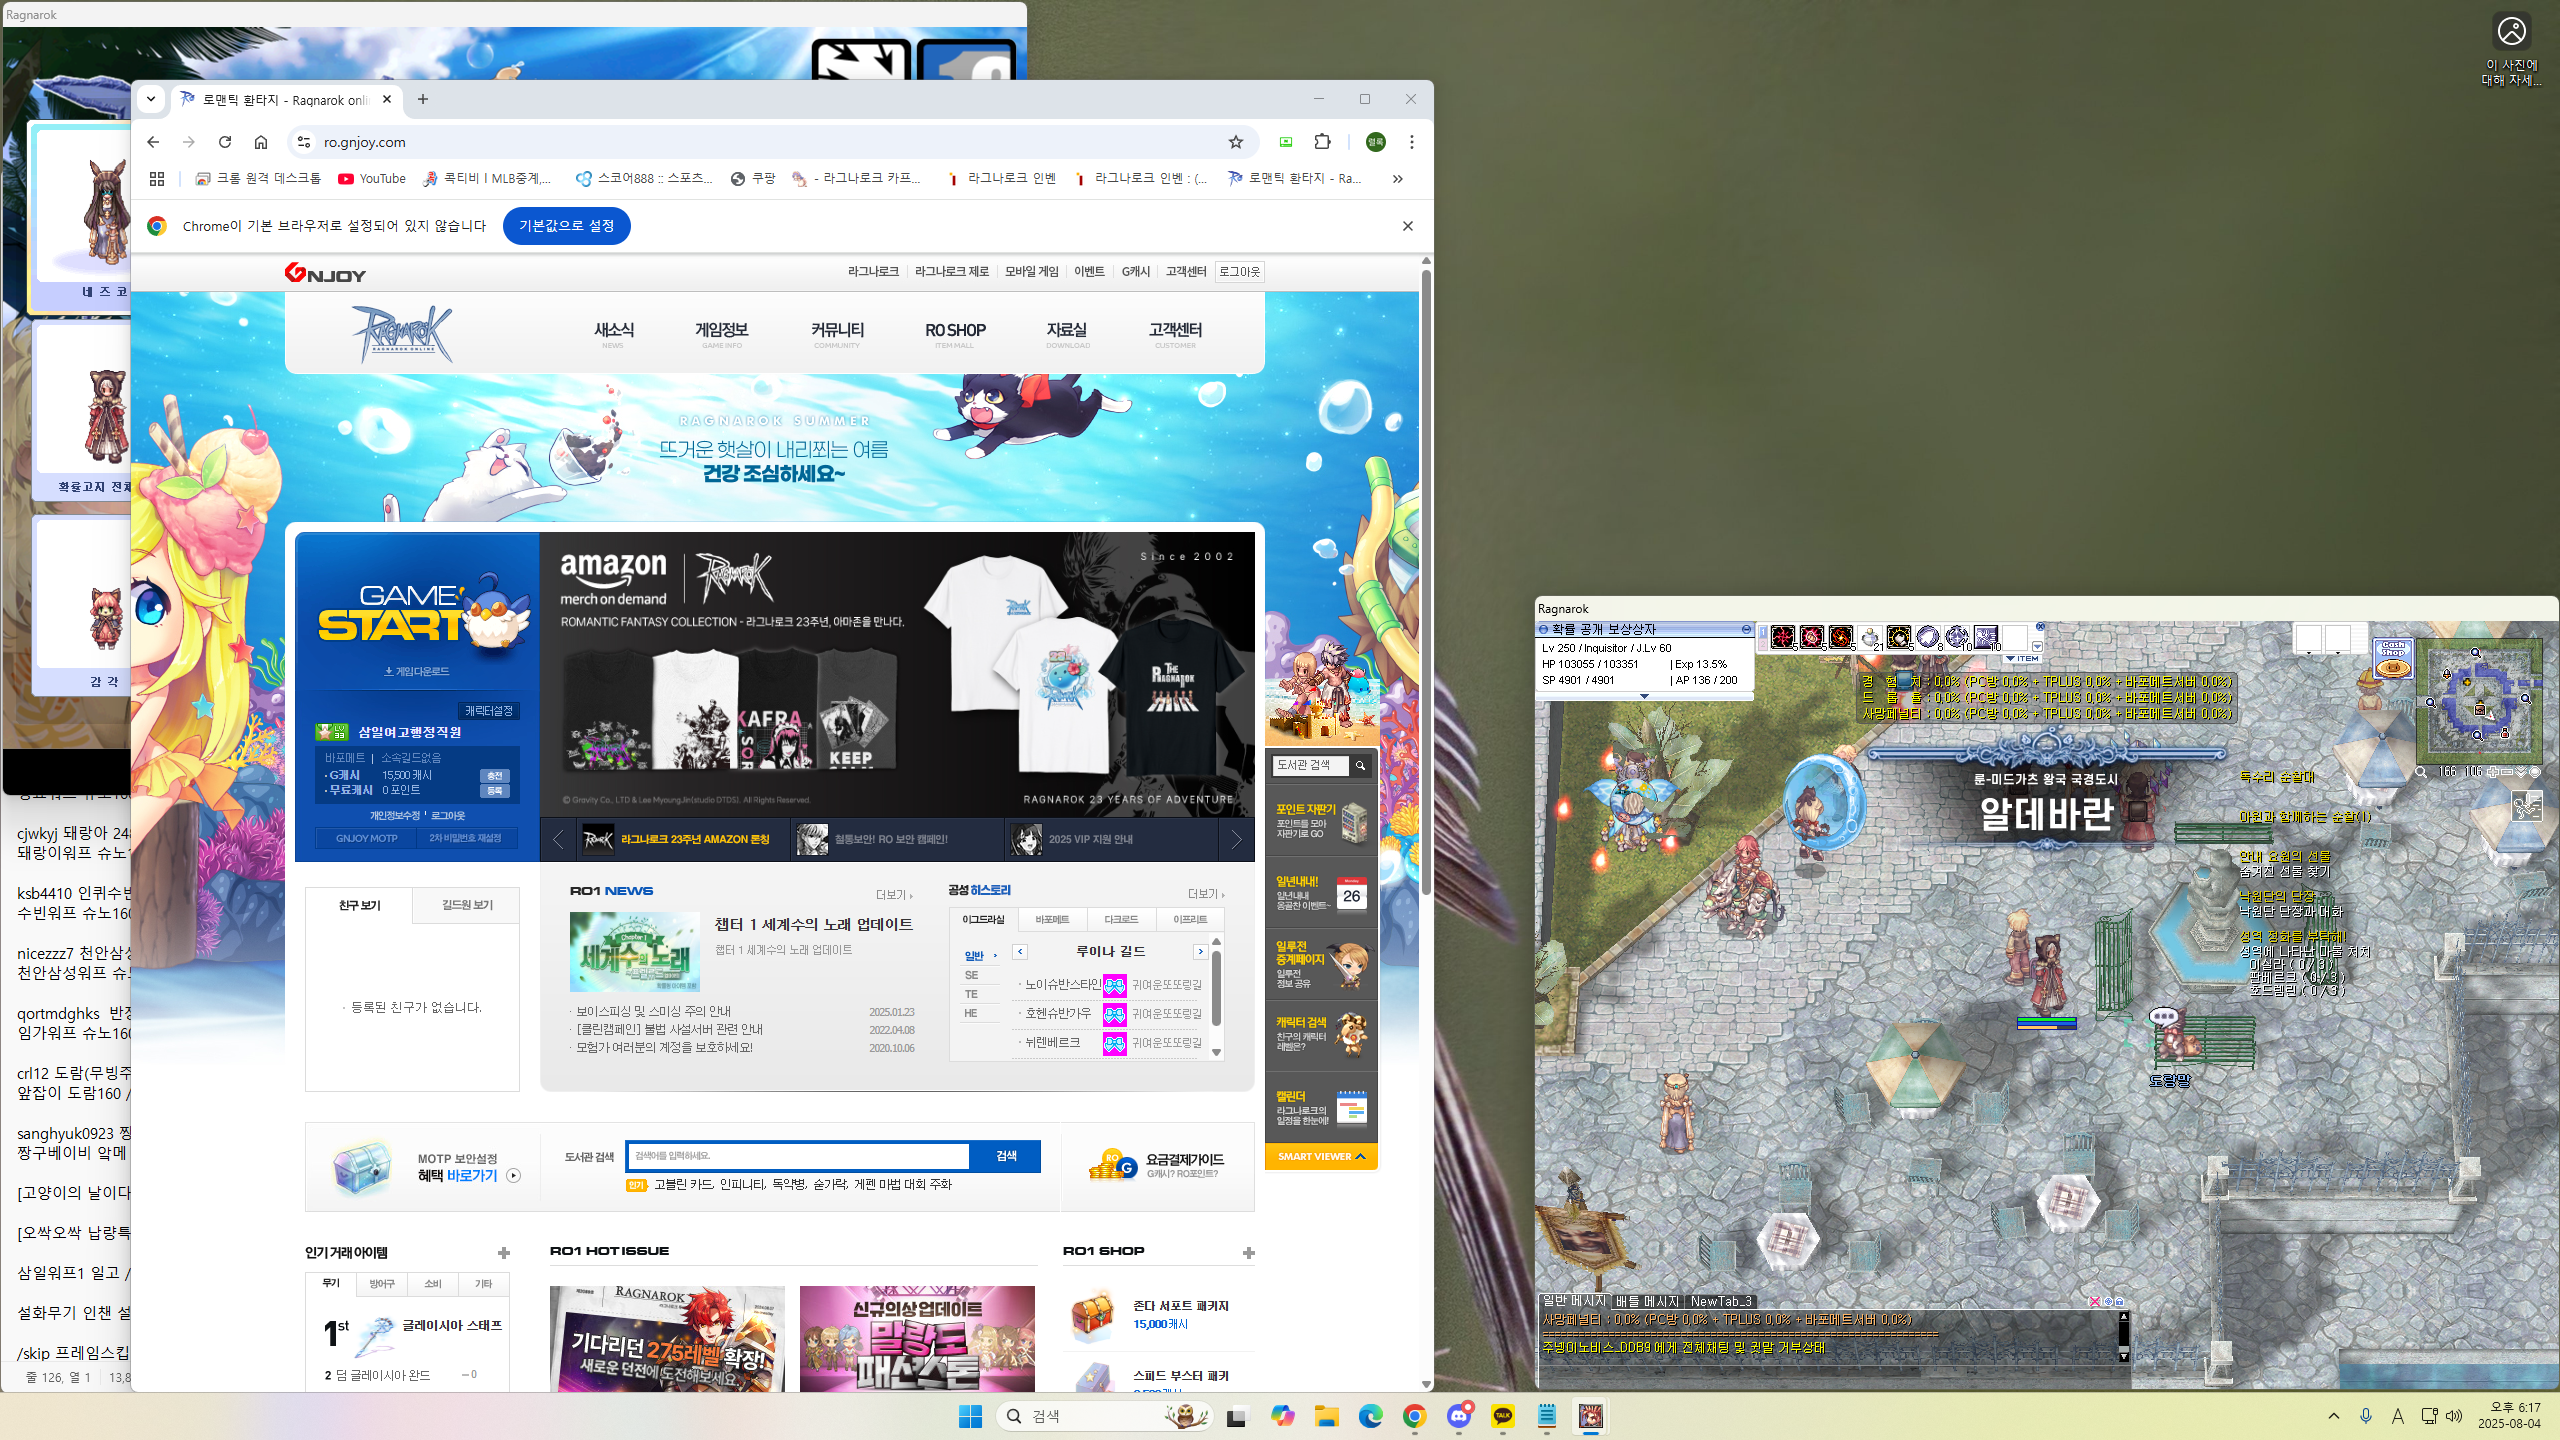Open Chrome apps grid in bookmarks bar

157,179
